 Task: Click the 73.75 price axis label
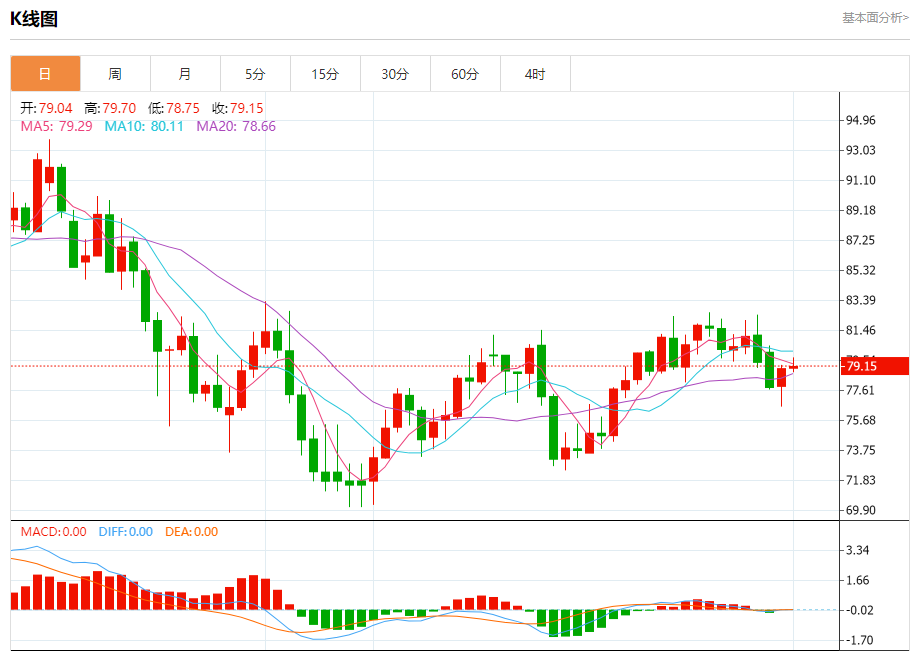[861, 450]
